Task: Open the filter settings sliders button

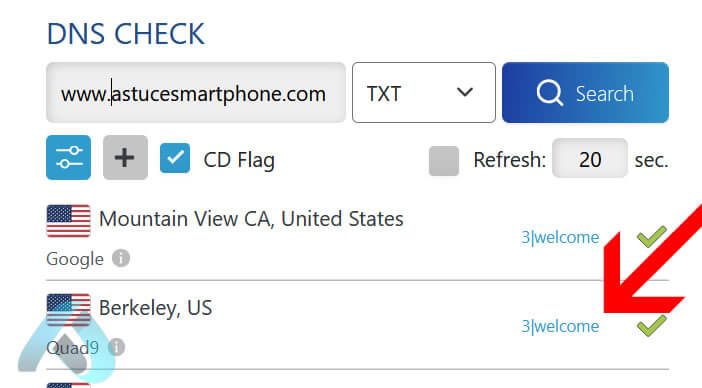Action: click(x=68, y=158)
